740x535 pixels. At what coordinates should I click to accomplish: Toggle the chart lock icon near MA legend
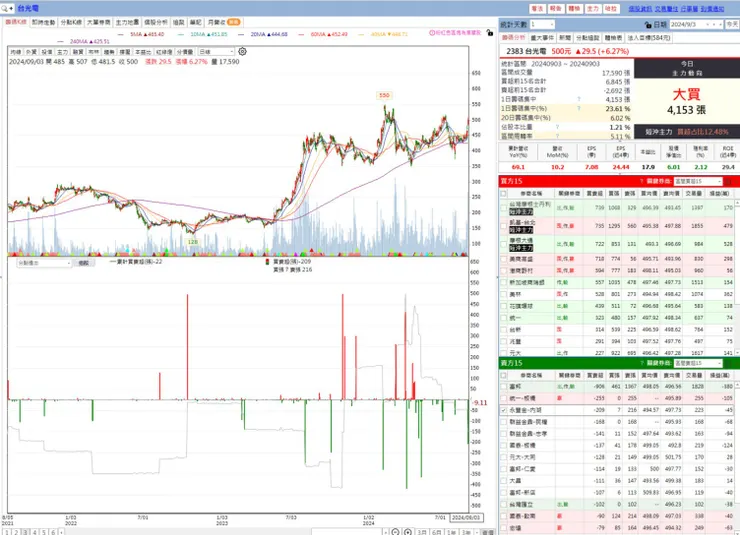click(490, 33)
